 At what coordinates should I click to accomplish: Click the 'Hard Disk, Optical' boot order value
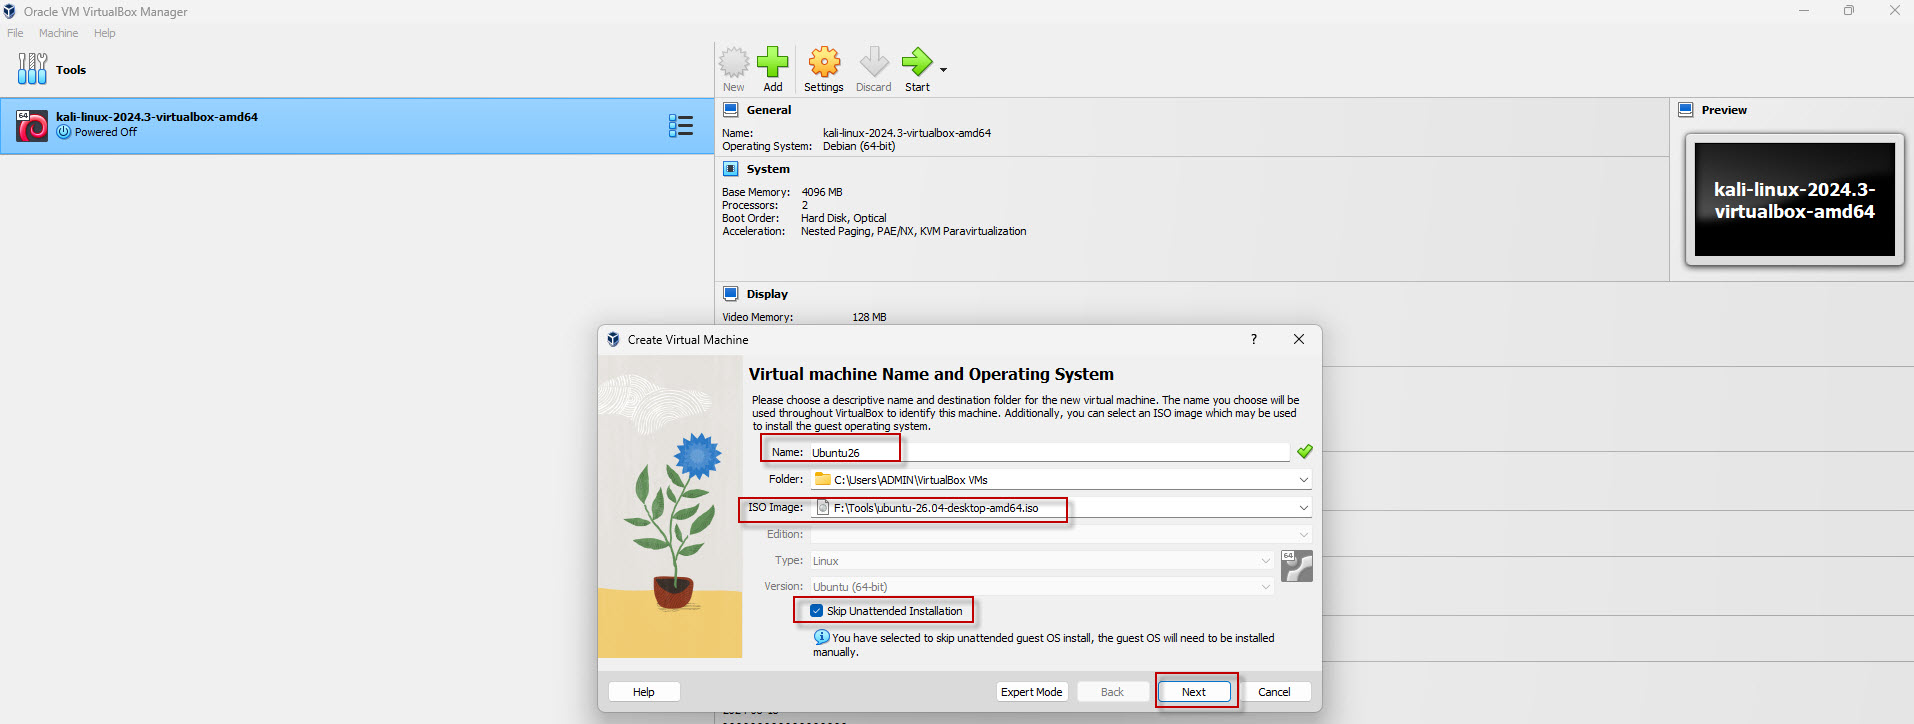click(843, 218)
